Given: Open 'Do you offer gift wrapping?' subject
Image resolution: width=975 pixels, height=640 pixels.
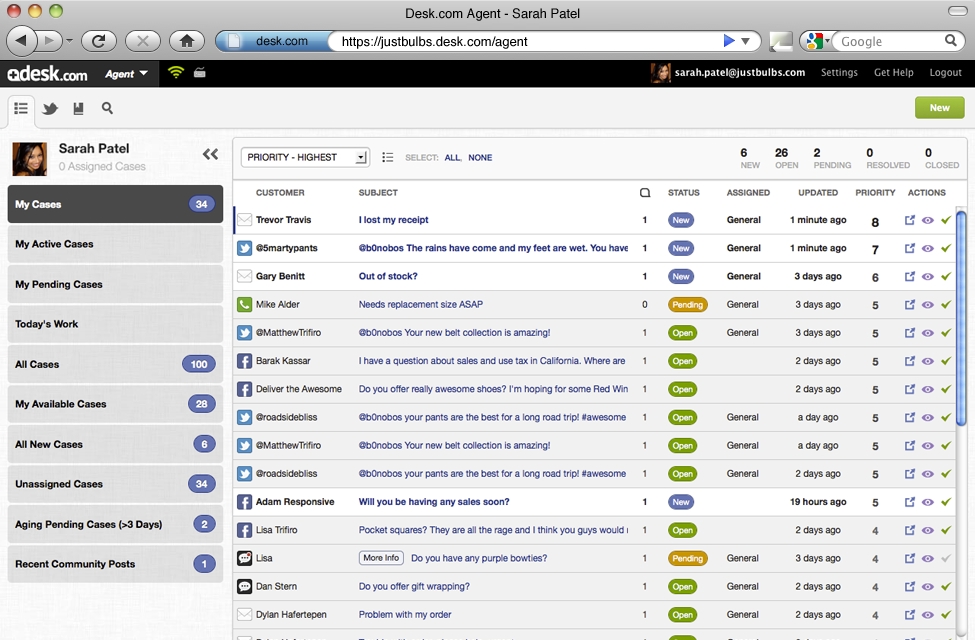Looking at the screenshot, I should point(414,587).
